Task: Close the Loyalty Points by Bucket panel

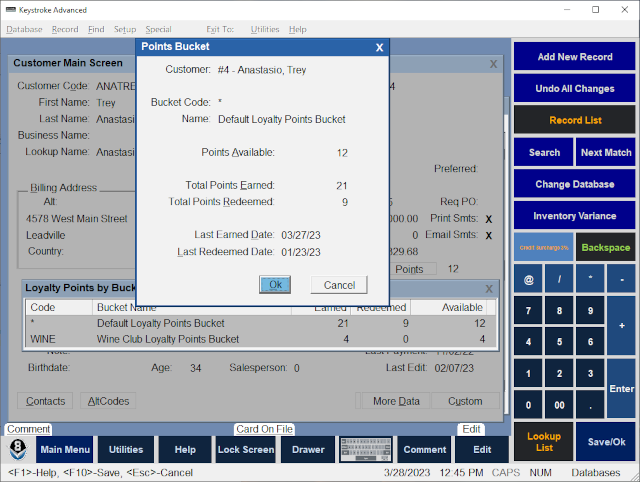Action: tap(489, 289)
